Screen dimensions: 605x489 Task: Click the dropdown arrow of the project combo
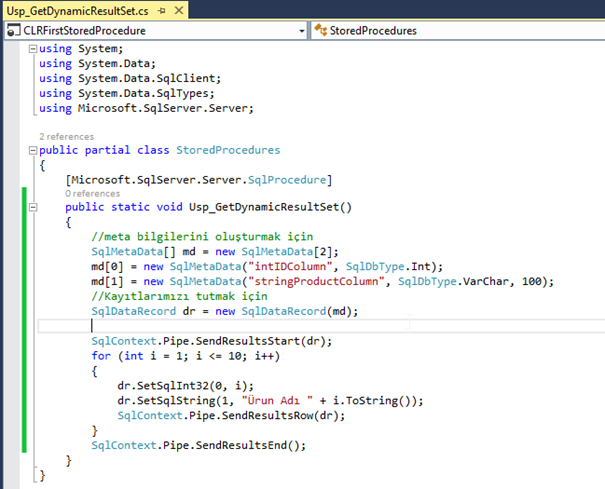[302, 31]
